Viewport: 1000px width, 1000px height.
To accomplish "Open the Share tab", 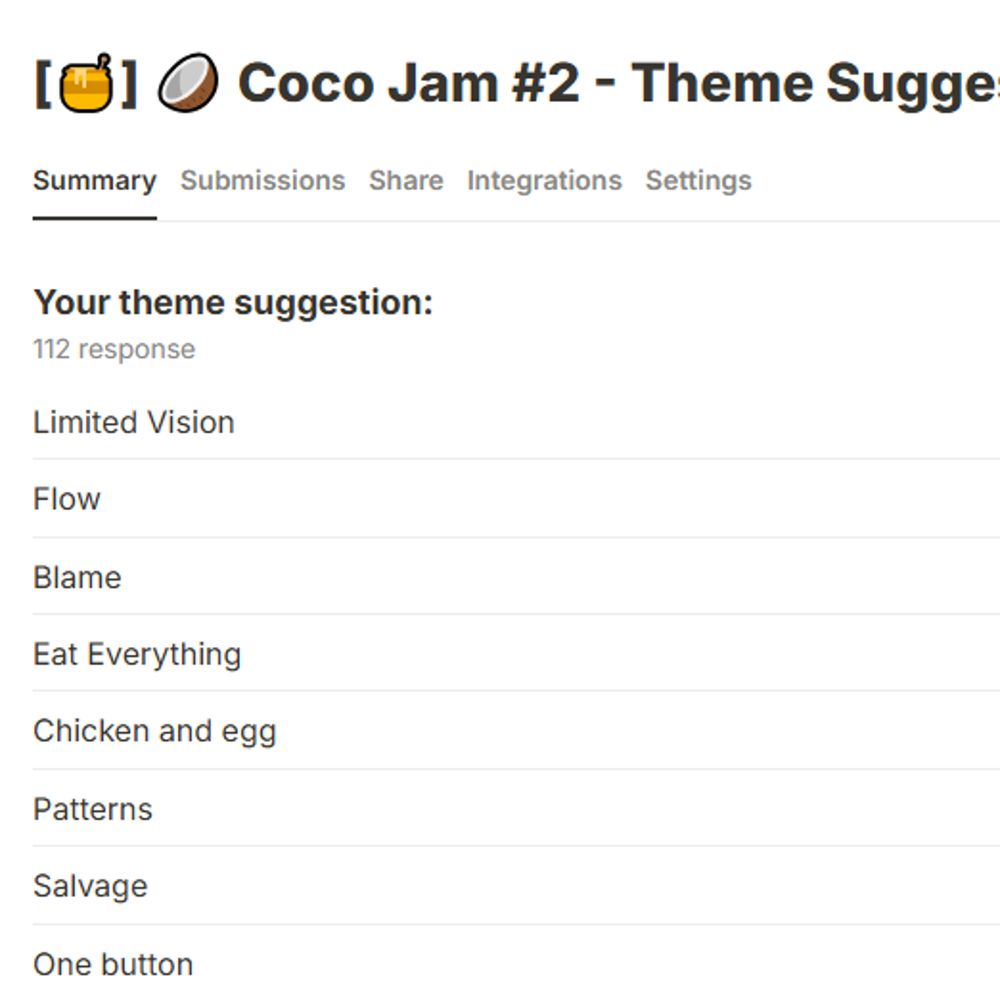I will (x=406, y=180).
